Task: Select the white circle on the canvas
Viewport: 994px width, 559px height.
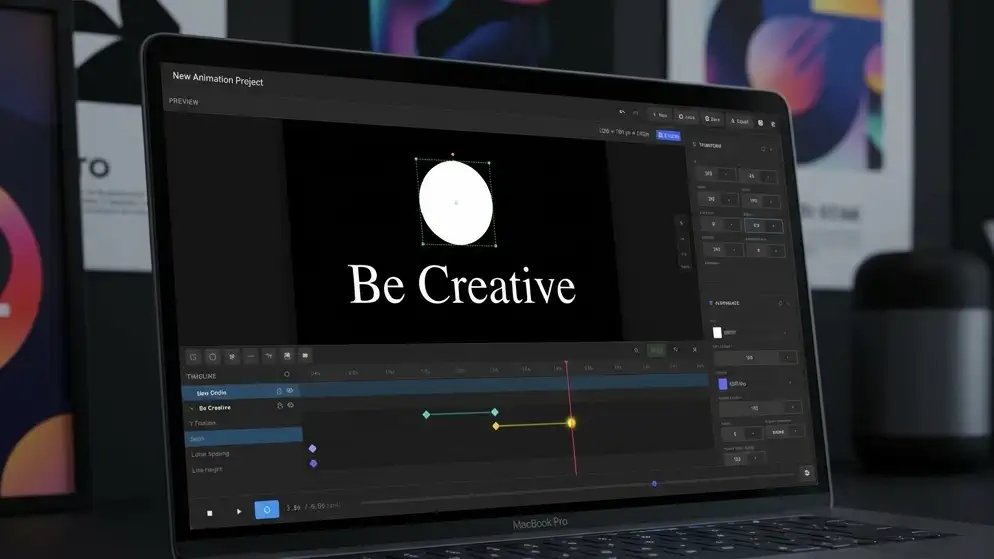Action: pos(456,203)
